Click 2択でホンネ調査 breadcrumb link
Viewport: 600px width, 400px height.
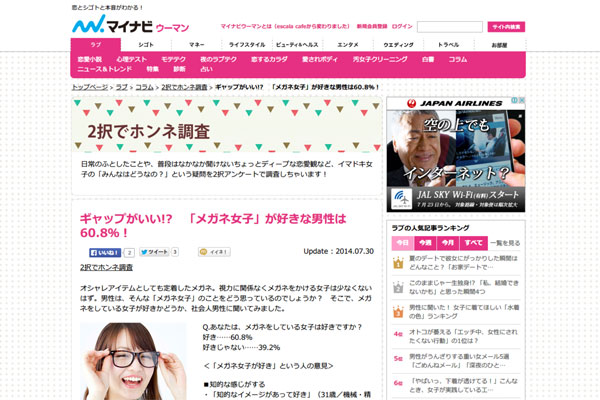(184, 87)
